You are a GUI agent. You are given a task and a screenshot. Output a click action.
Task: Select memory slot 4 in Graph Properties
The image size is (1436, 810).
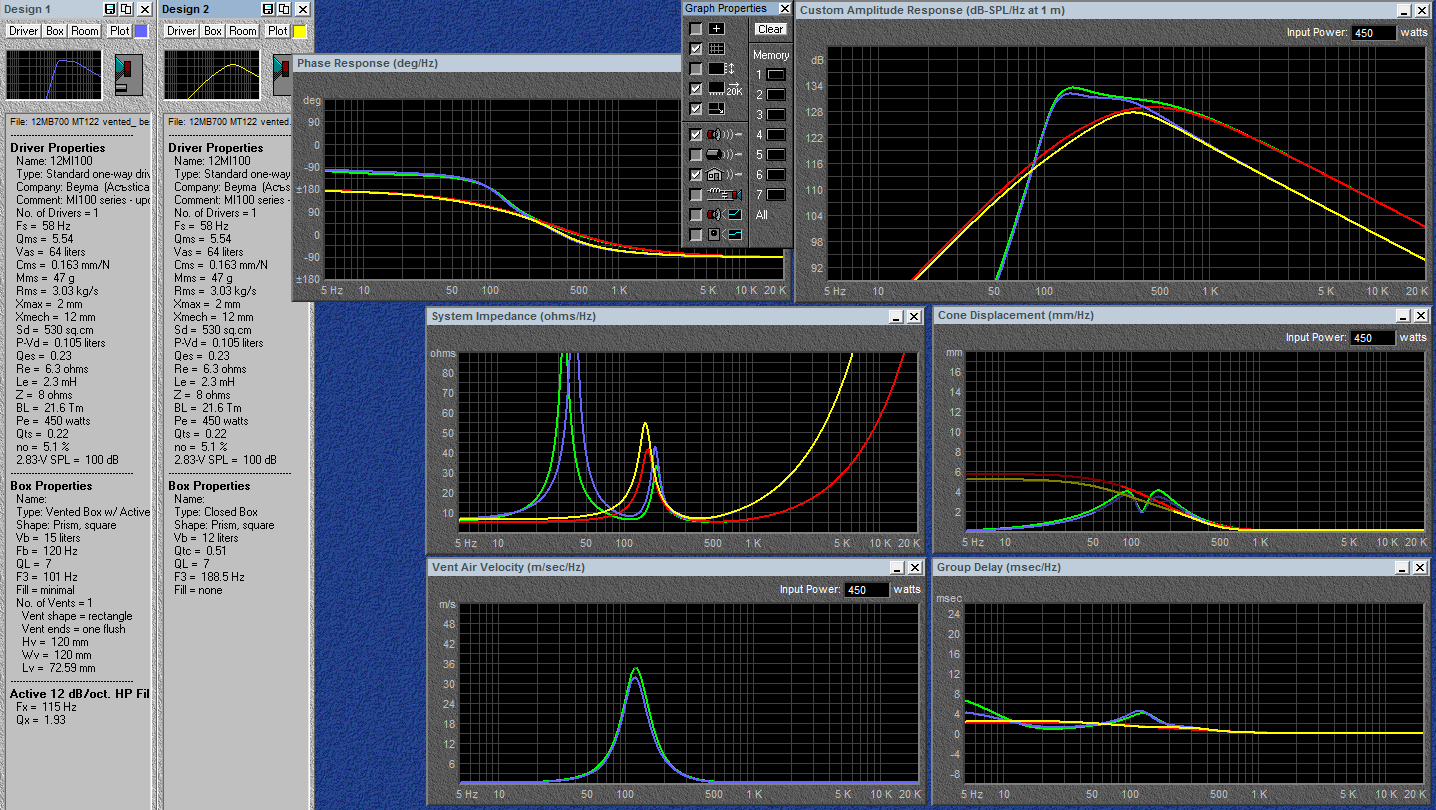[776, 135]
